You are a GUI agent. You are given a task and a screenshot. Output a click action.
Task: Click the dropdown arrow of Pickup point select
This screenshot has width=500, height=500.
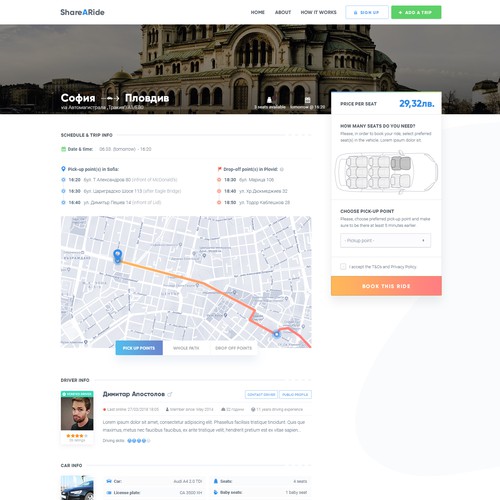pos(423,240)
